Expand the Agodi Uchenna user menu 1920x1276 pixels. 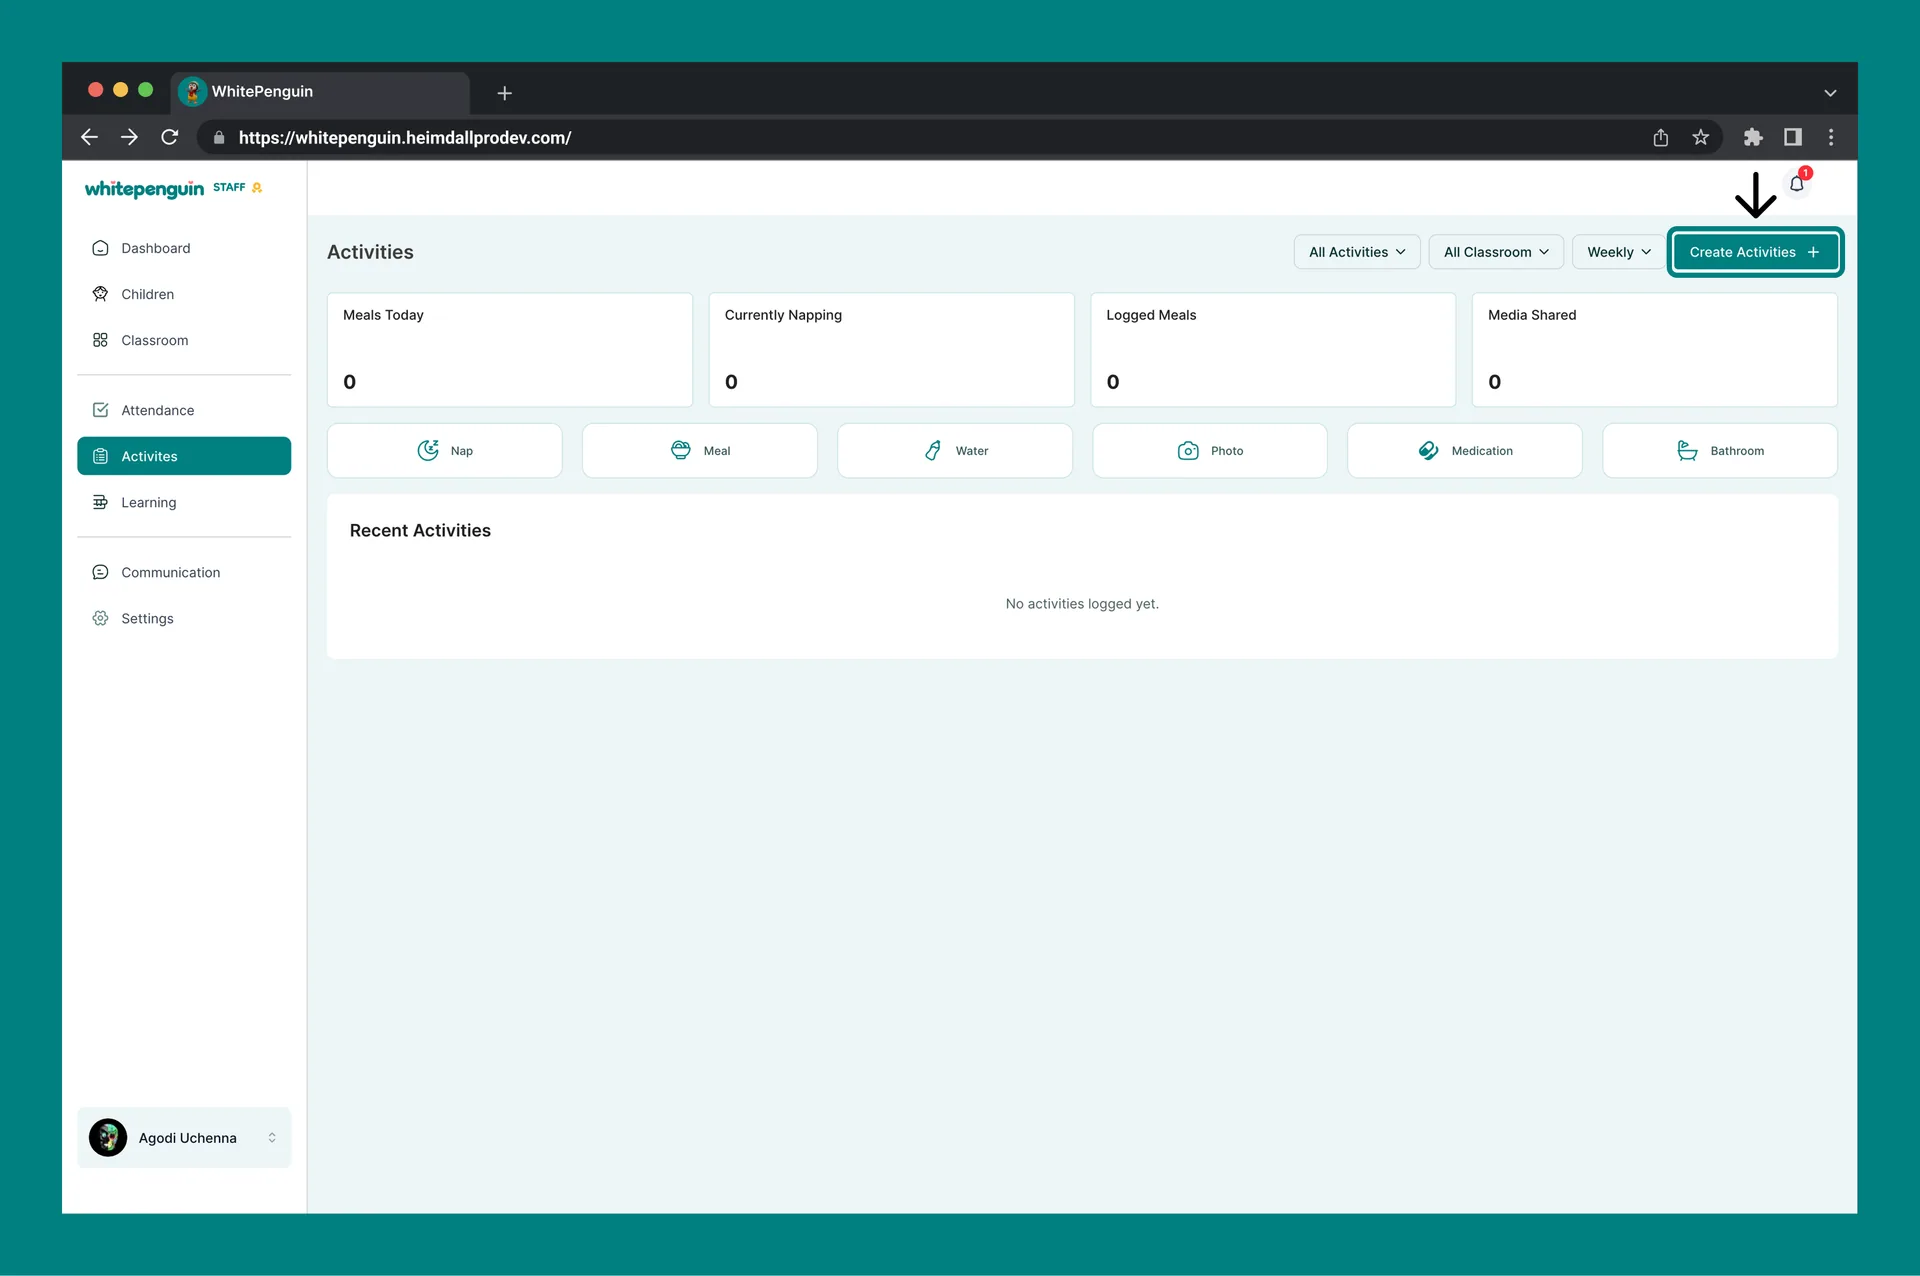coord(184,1138)
